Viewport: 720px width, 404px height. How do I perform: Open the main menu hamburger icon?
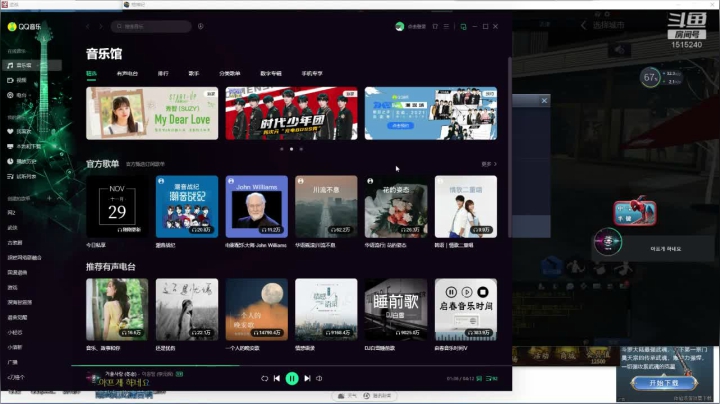tap(446, 27)
